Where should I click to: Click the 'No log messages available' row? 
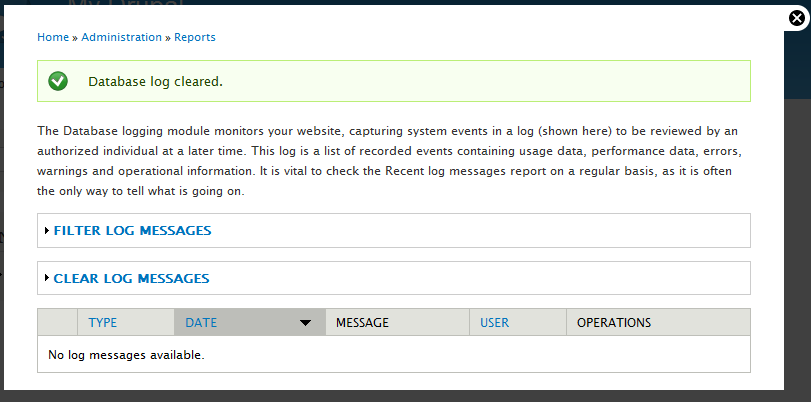(126, 355)
